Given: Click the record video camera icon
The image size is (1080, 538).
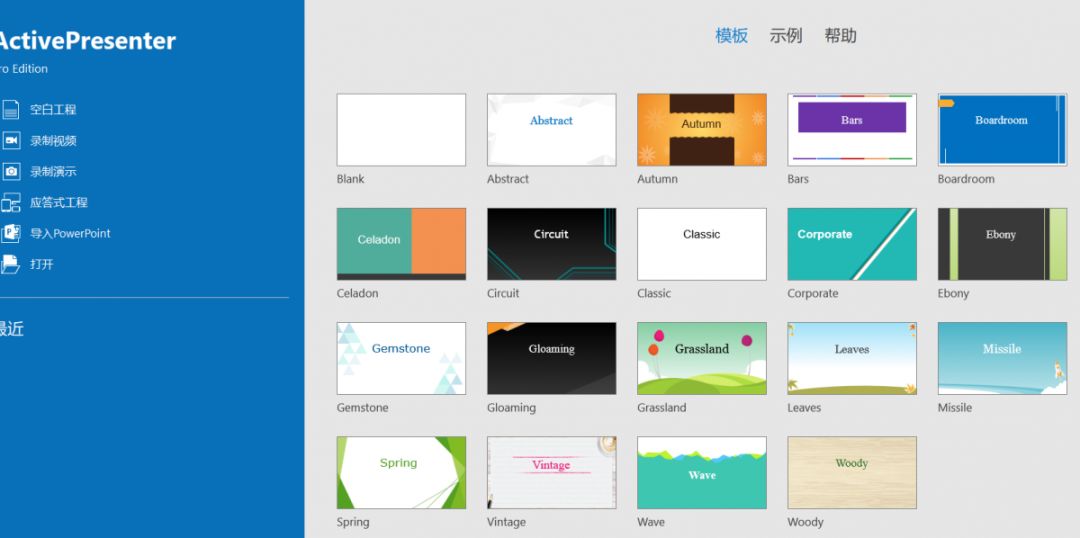Looking at the screenshot, I should pyautogui.click(x=10, y=141).
